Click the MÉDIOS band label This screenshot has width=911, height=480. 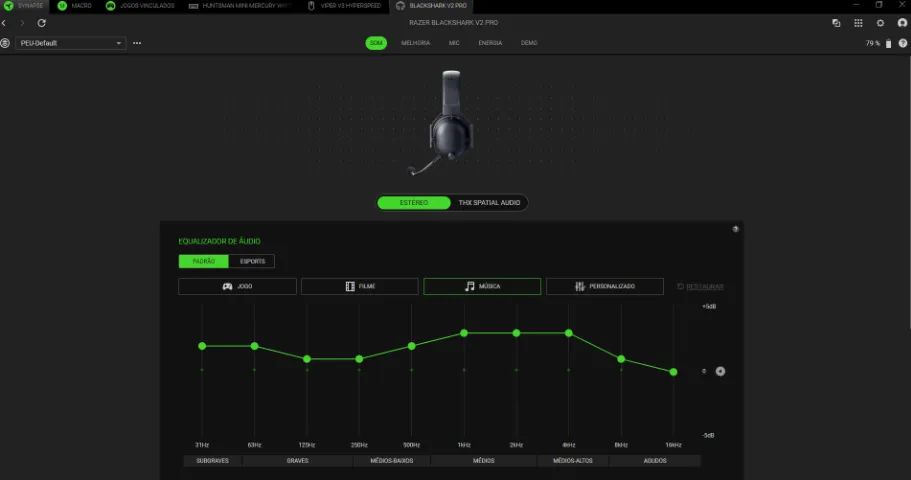[483, 461]
